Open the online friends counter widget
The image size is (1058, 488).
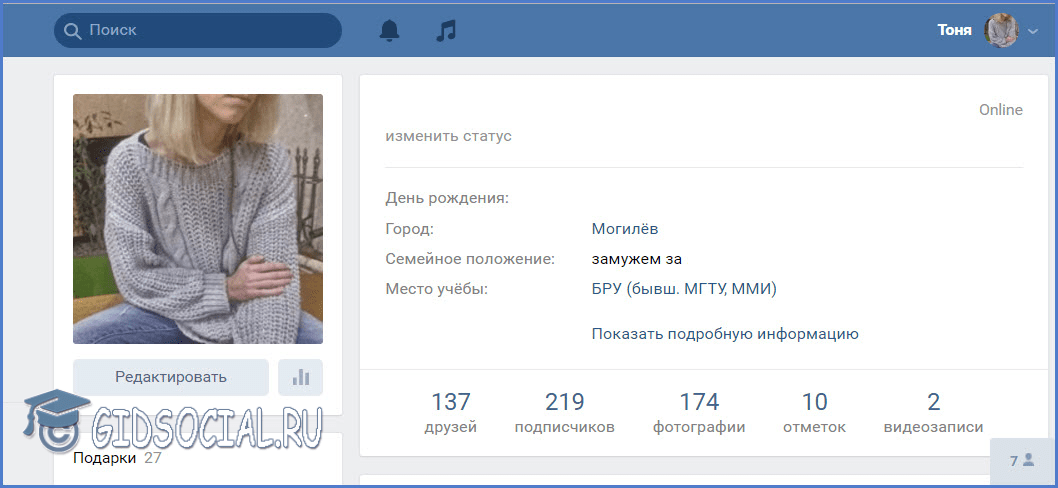coord(1021,461)
